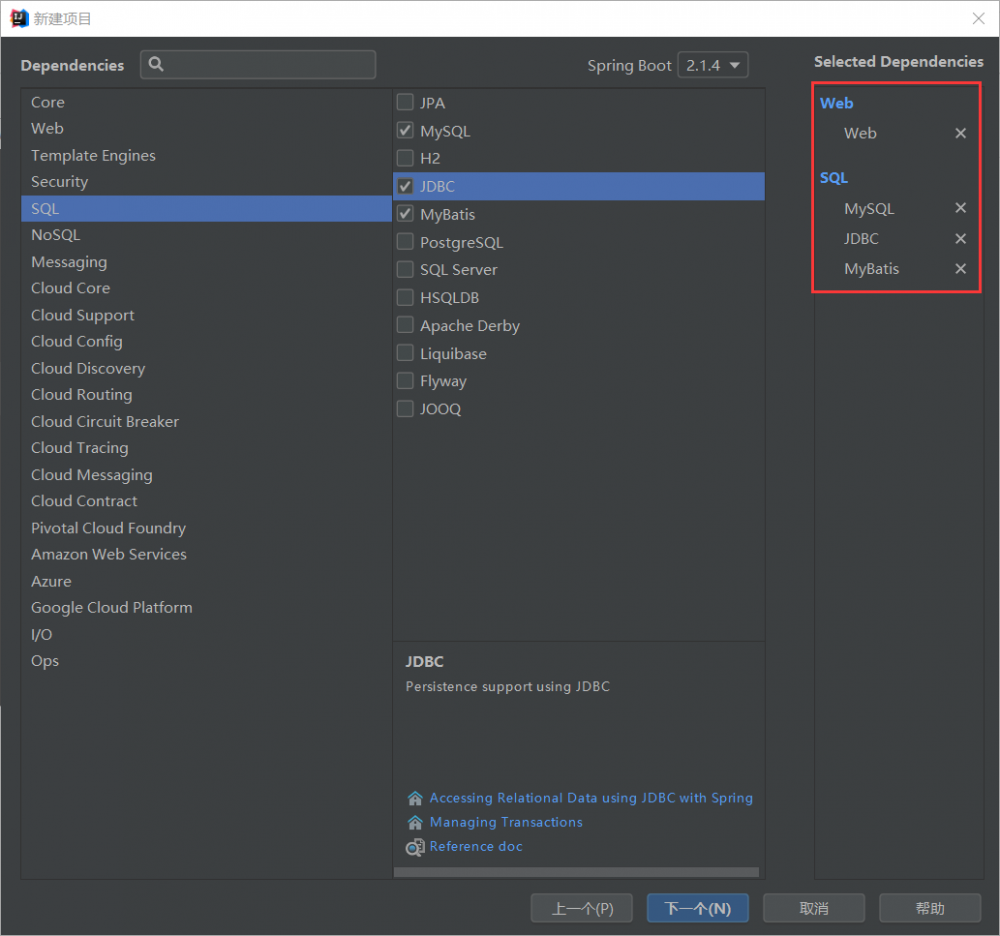Click the search magnifier icon
Viewport: 1000px width, 936px height.
pos(156,65)
